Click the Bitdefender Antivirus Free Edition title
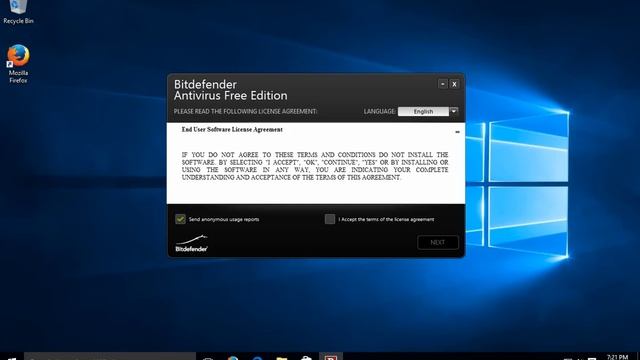640x360 pixels. click(230, 90)
